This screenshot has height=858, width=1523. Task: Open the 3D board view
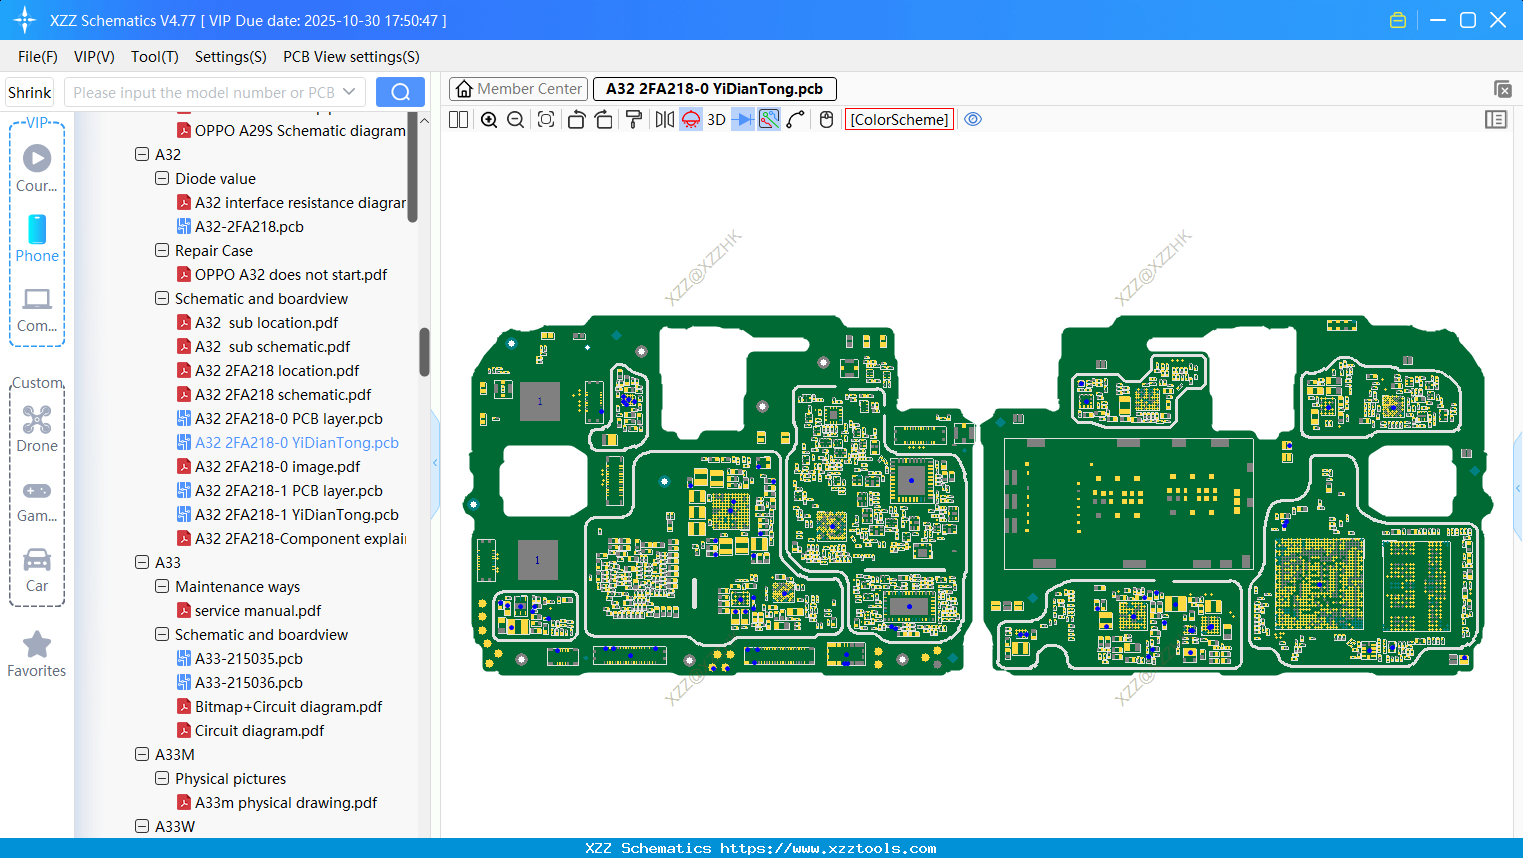click(715, 119)
